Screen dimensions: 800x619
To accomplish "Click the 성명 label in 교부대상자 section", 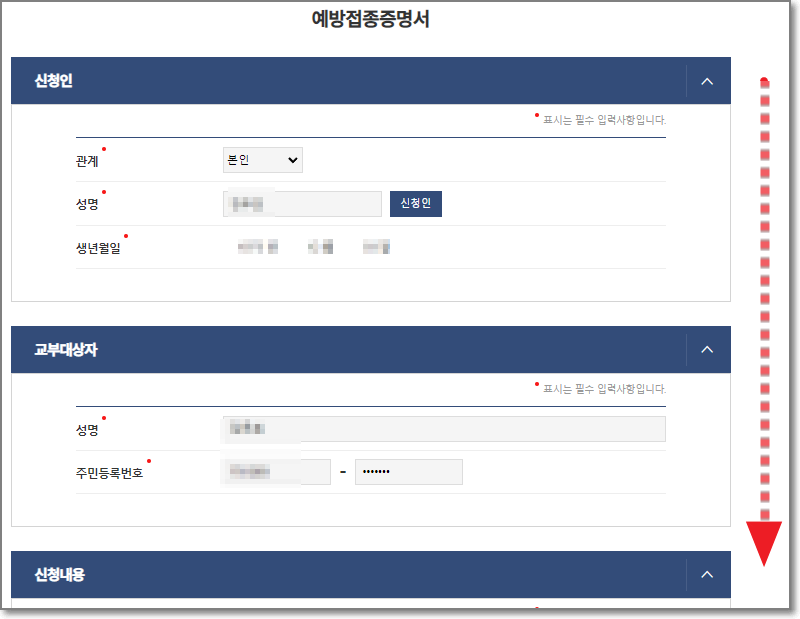I will 87,430.
